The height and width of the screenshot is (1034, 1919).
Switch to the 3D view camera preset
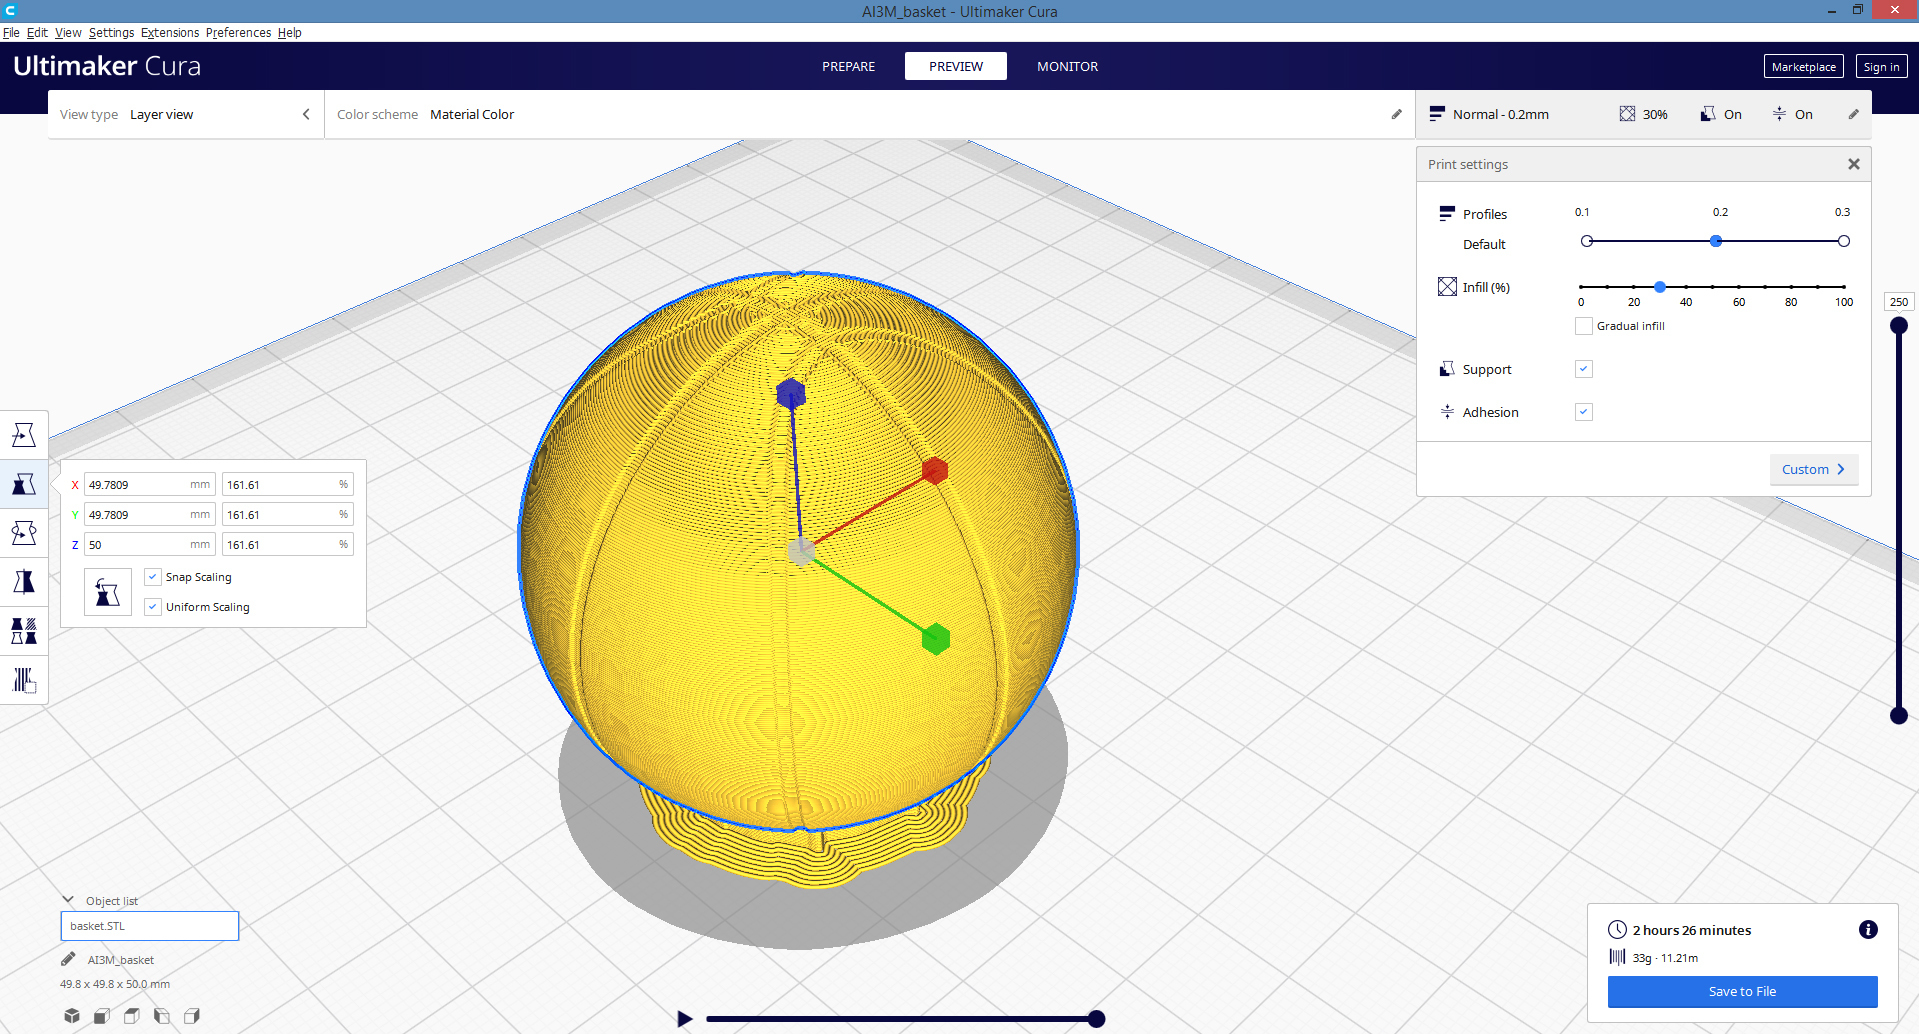coord(71,1015)
